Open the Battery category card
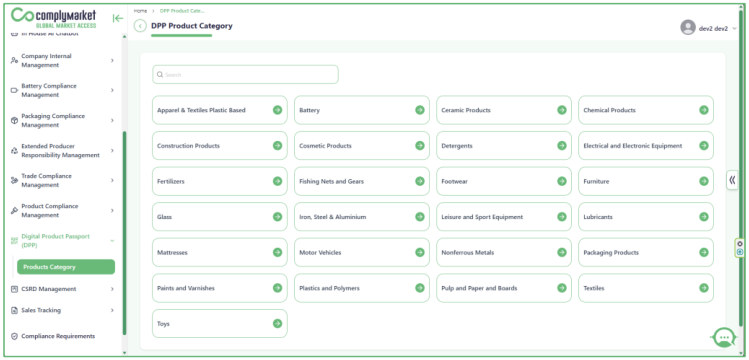This screenshot has width=749, height=360. pyautogui.click(x=362, y=110)
